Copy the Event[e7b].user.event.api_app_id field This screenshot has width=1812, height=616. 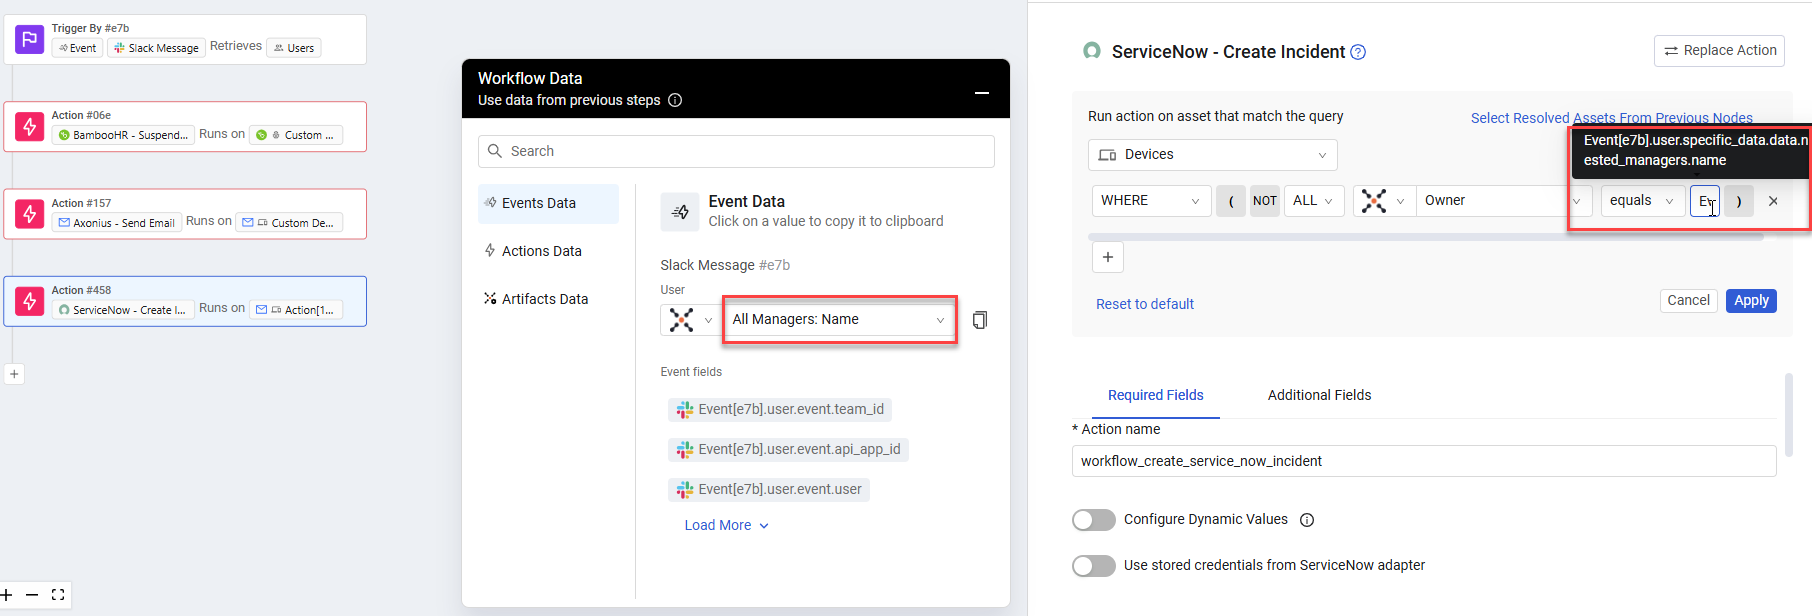pos(788,450)
